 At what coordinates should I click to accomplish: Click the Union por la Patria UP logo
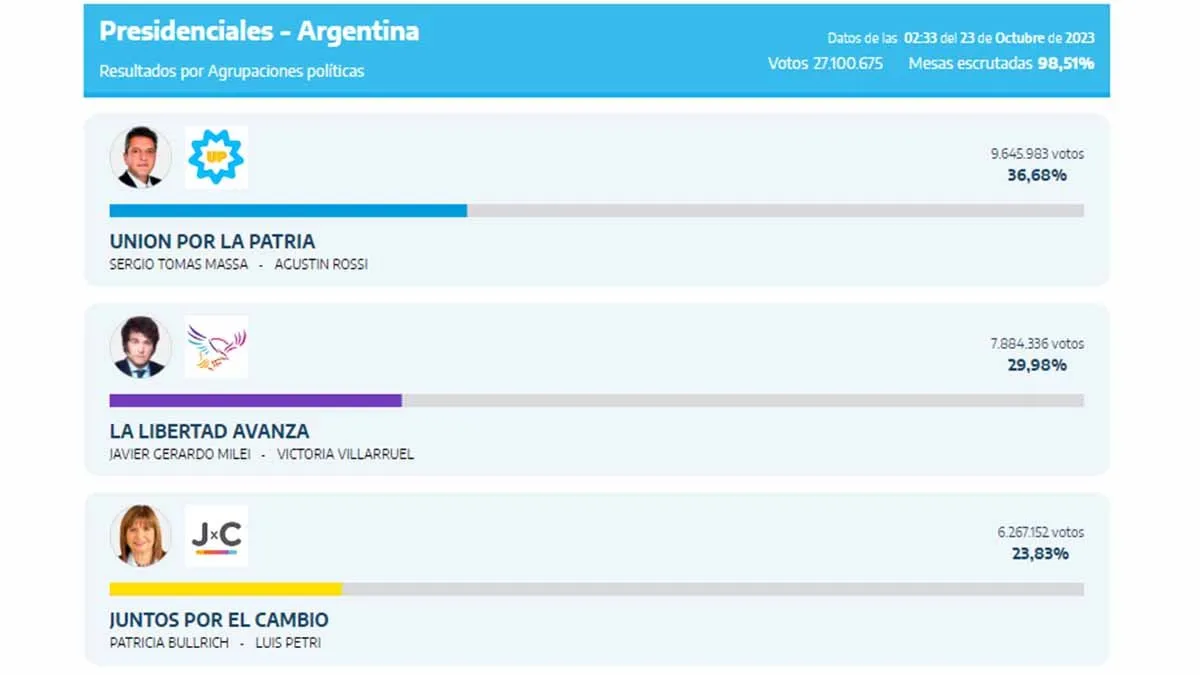[x=216, y=158]
